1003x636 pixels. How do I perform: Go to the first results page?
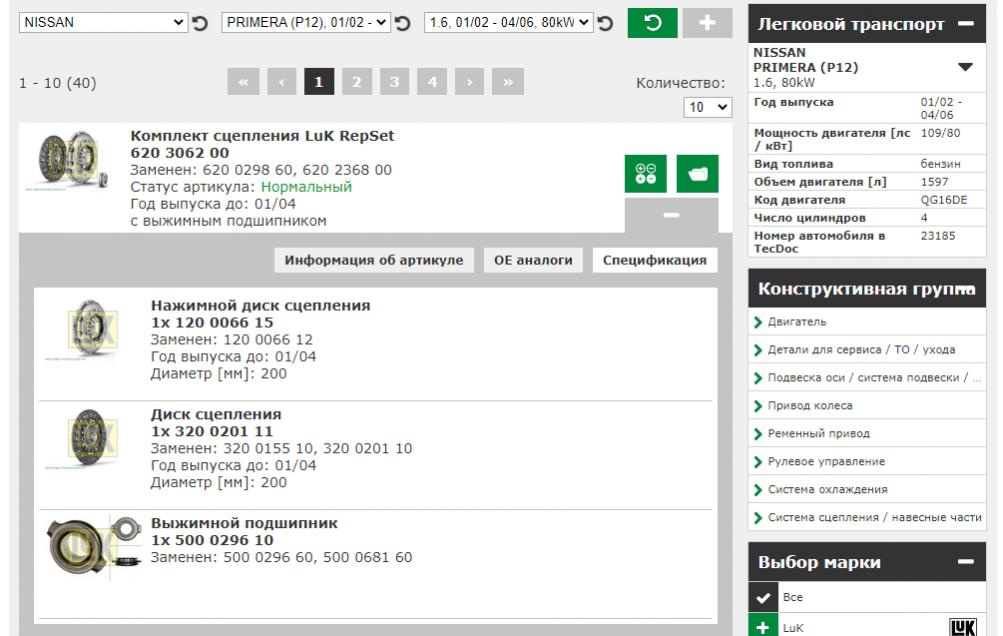point(243,82)
